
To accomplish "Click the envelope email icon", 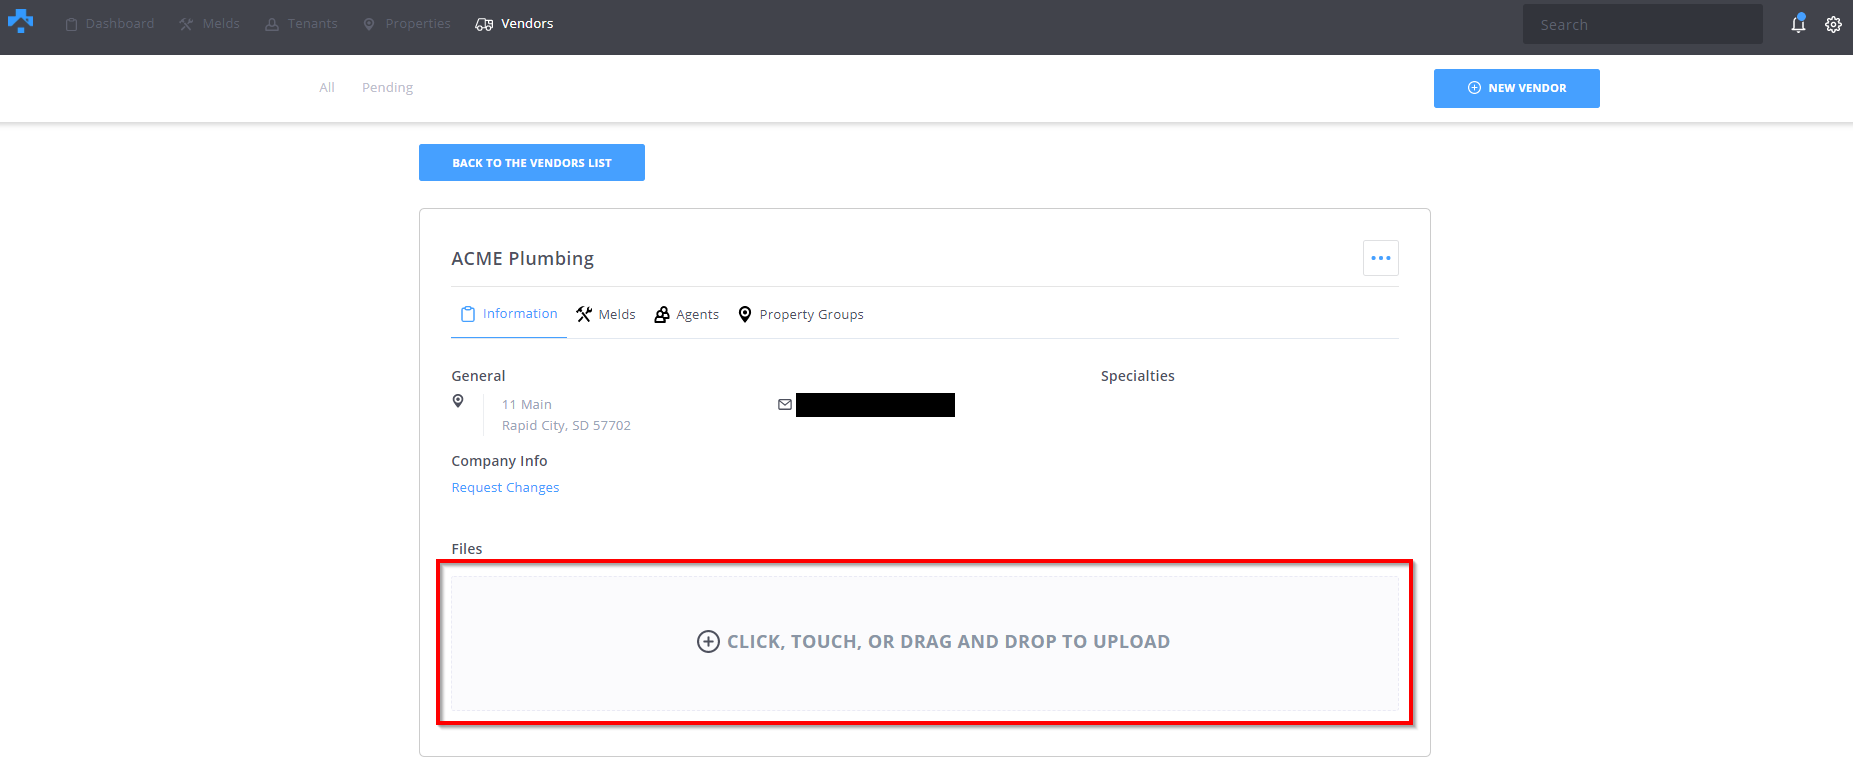I will click(x=785, y=405).
